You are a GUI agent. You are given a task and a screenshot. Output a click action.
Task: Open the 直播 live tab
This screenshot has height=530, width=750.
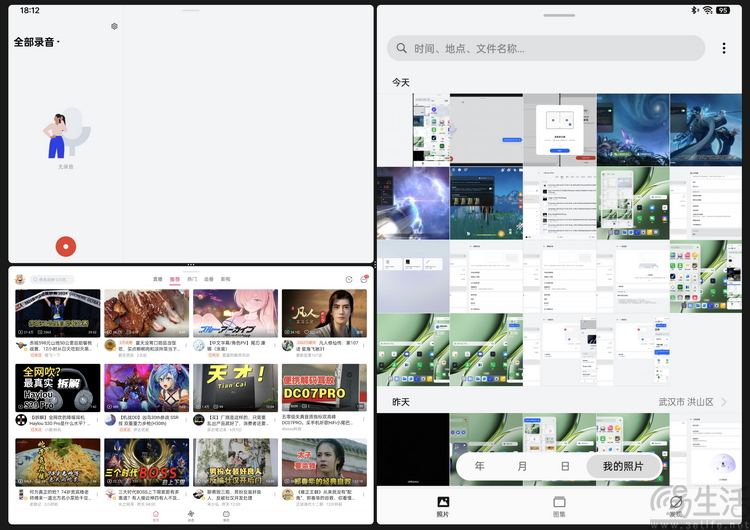point(157,279)
